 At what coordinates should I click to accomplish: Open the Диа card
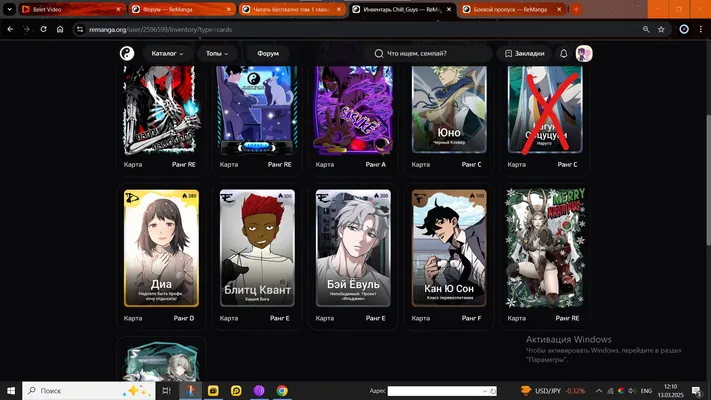coord(161,248)
